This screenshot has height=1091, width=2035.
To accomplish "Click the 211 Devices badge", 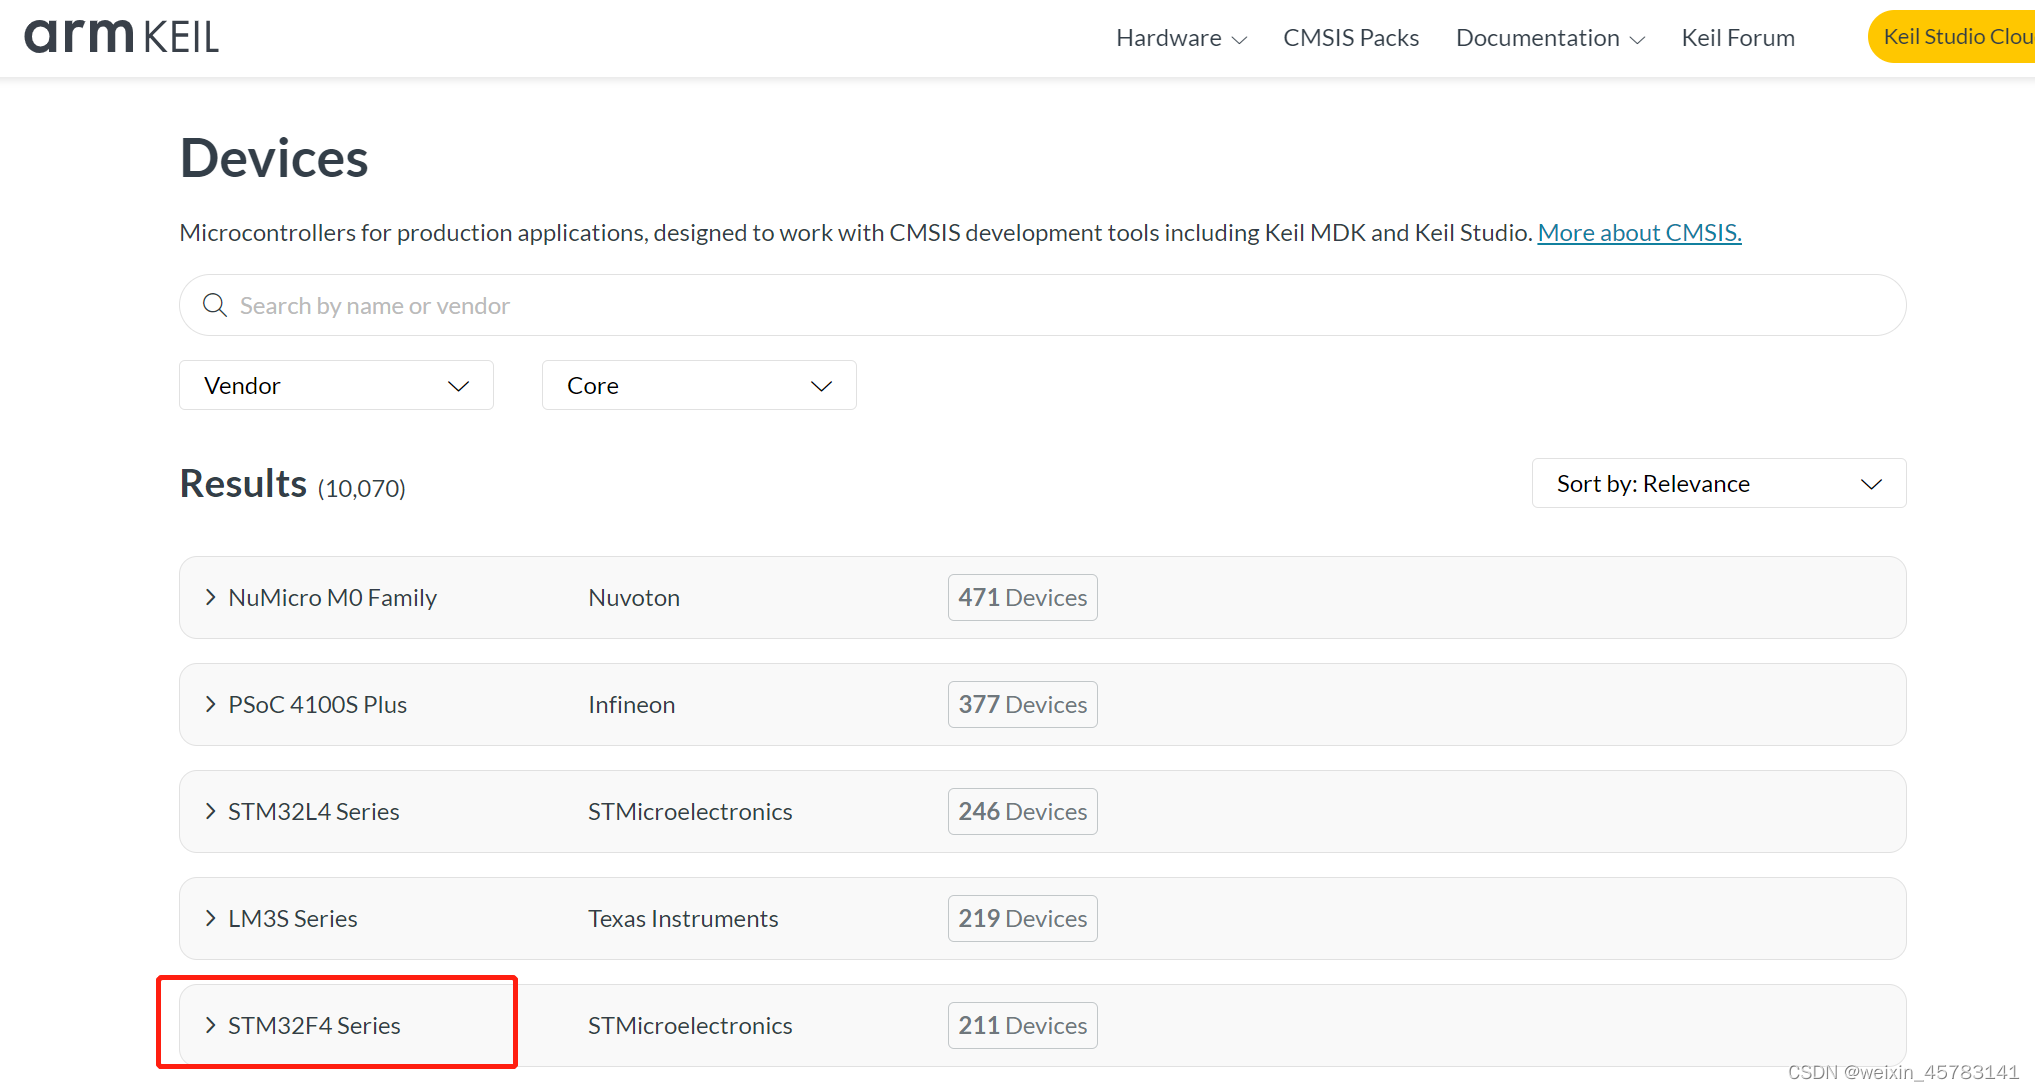I will pyautogui.click(x=1022, y=1025).
